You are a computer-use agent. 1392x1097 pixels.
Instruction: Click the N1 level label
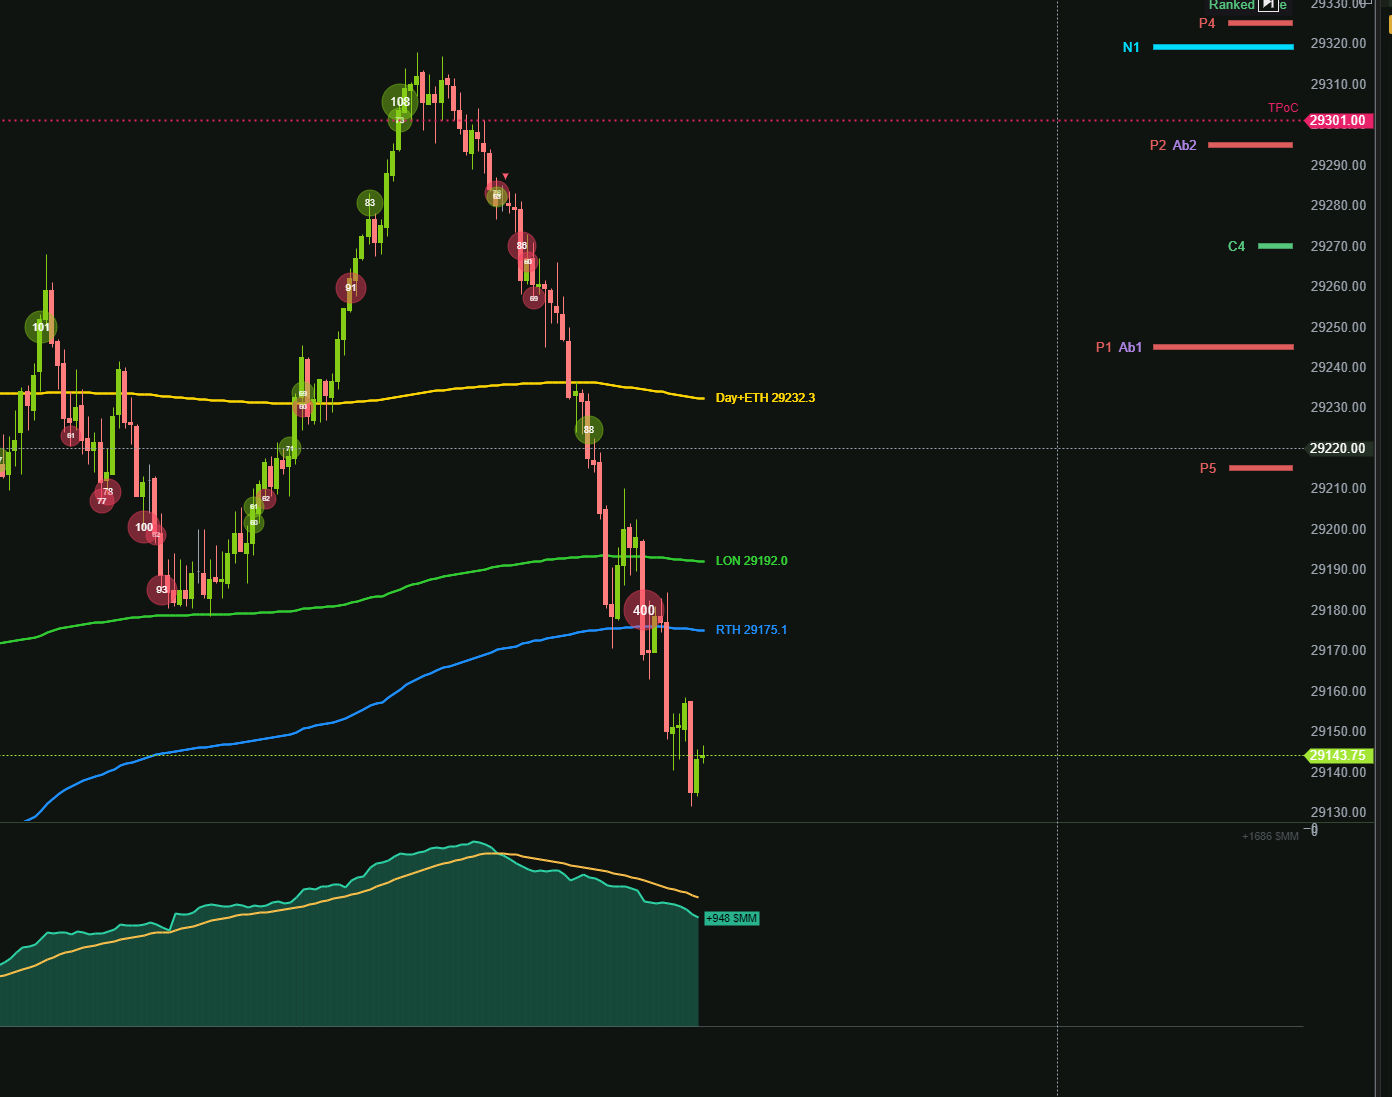click(1131, 47)
